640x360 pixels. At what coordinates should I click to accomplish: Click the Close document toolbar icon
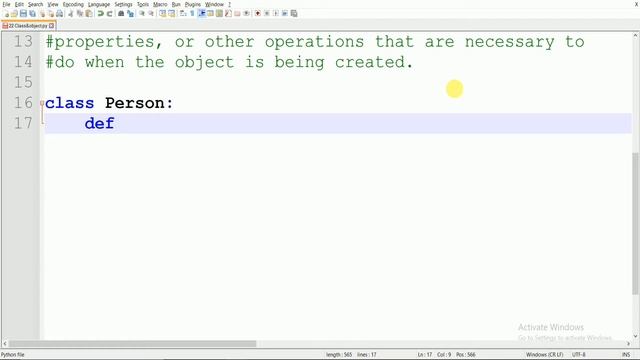[42, 13]
